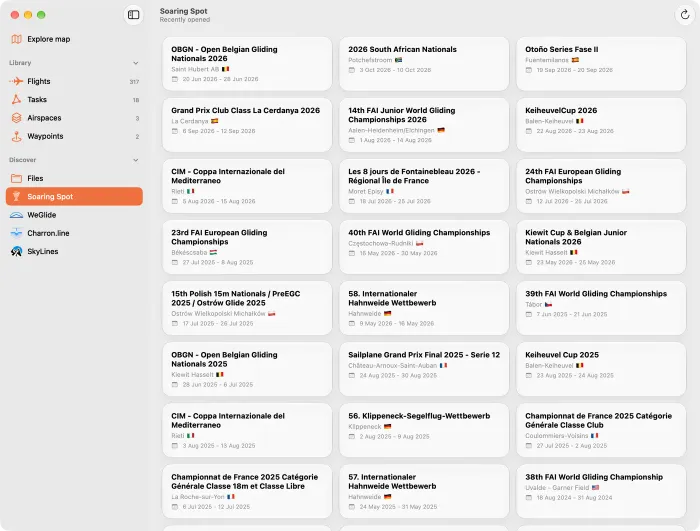Image resolution: width=700 pixels, height=531 pixels.
Task: Click Château-Arnoux-Saint-Auban location text
Action: 393,365
